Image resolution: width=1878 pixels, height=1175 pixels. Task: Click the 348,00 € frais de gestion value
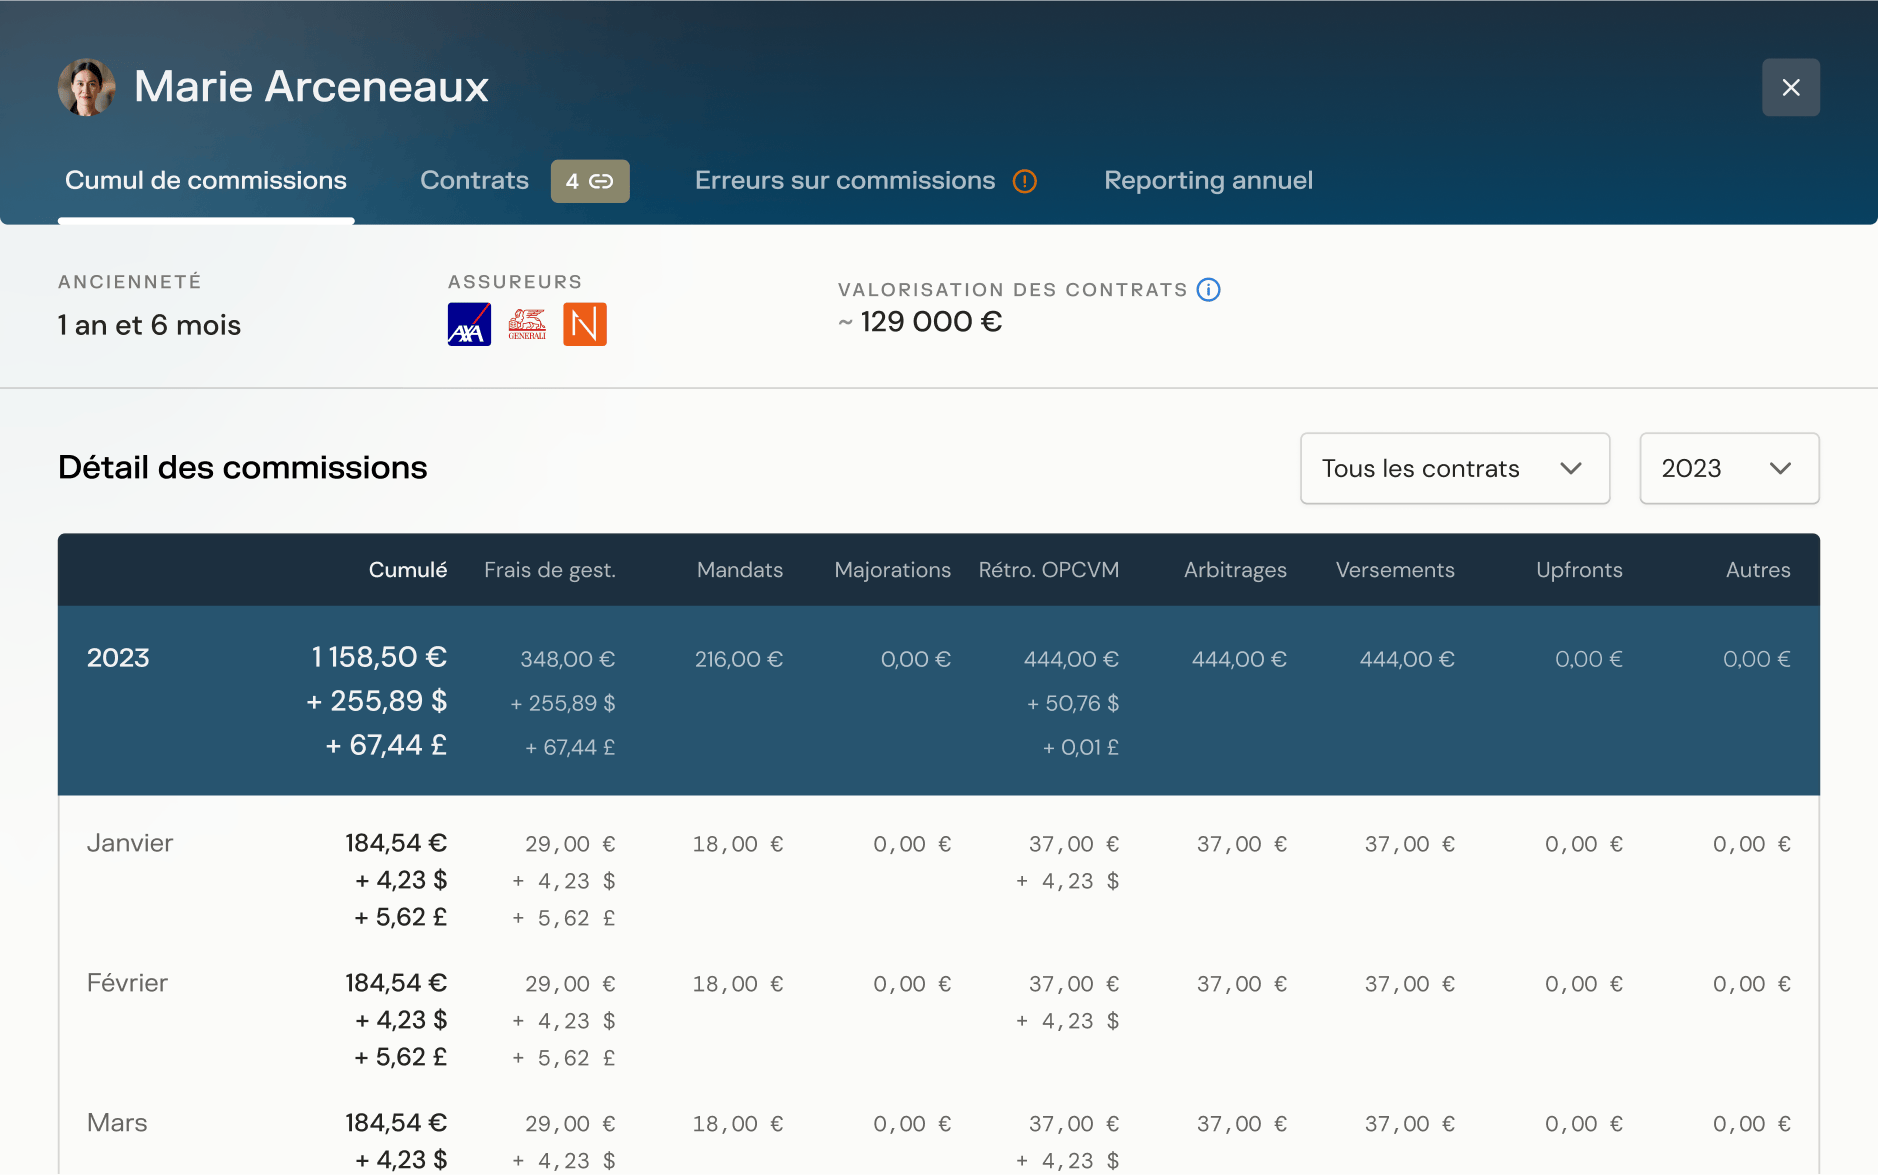(567, 659)
